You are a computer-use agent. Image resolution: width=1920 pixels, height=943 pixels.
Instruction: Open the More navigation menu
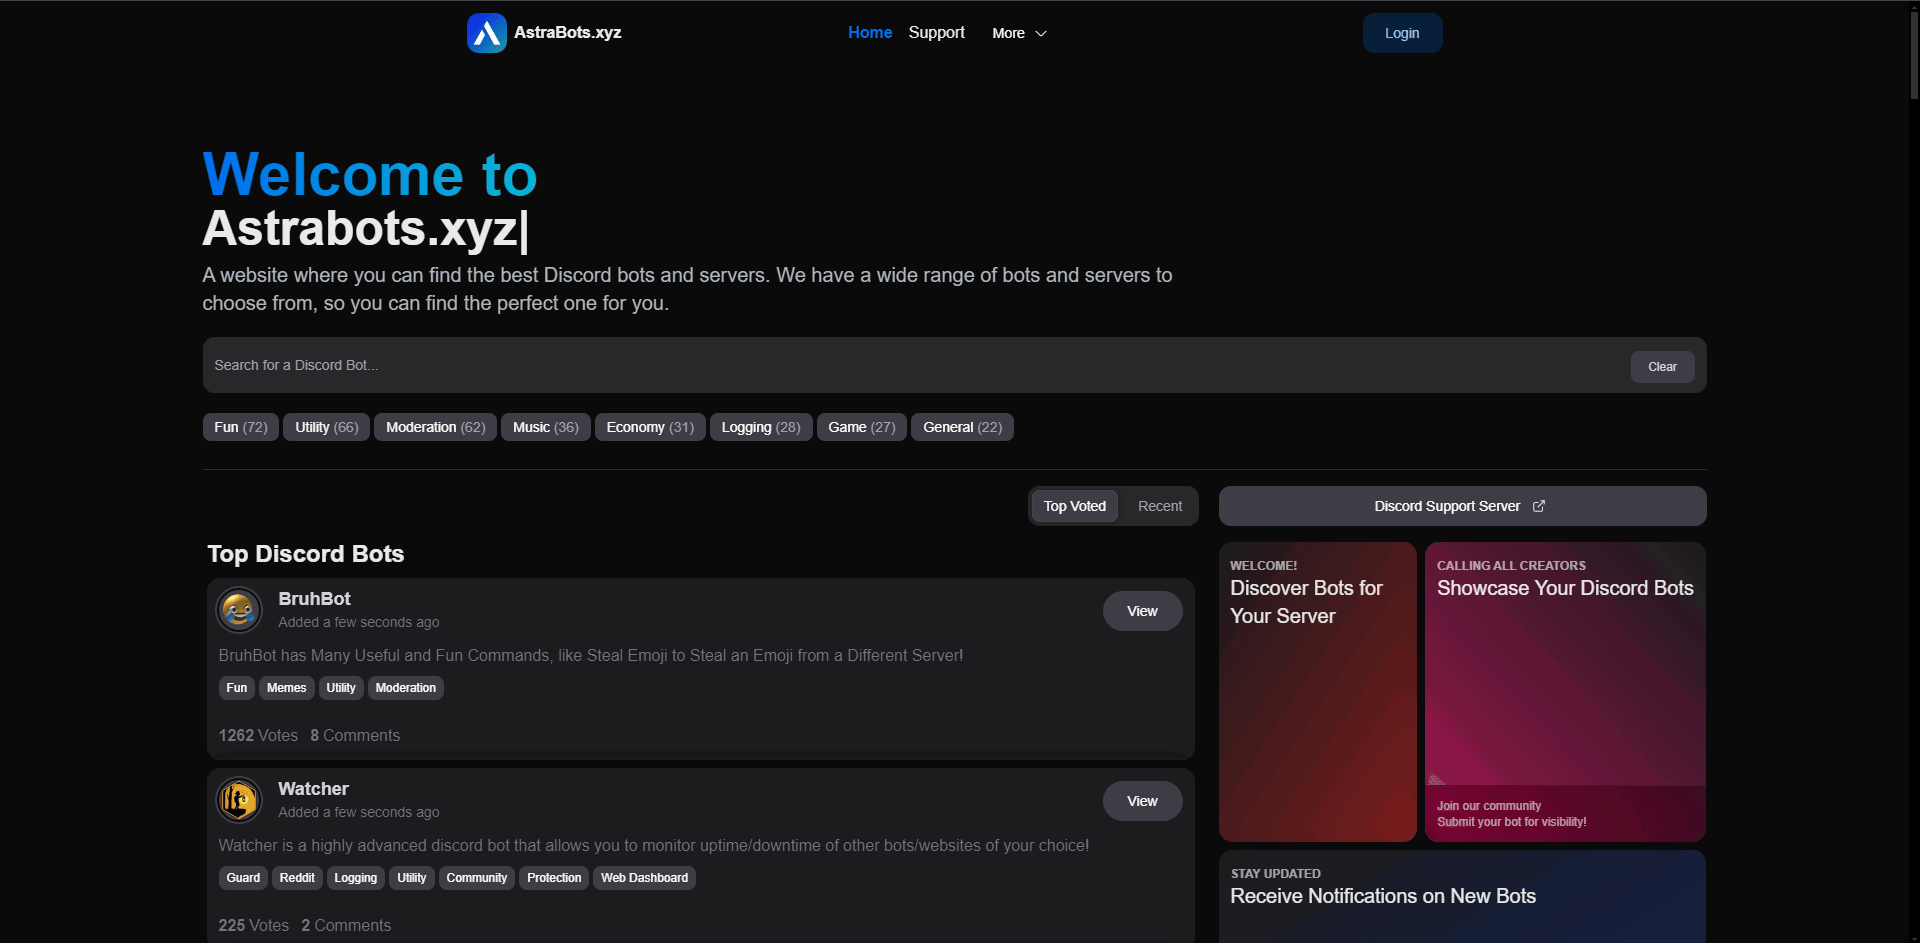(1019, 33)
